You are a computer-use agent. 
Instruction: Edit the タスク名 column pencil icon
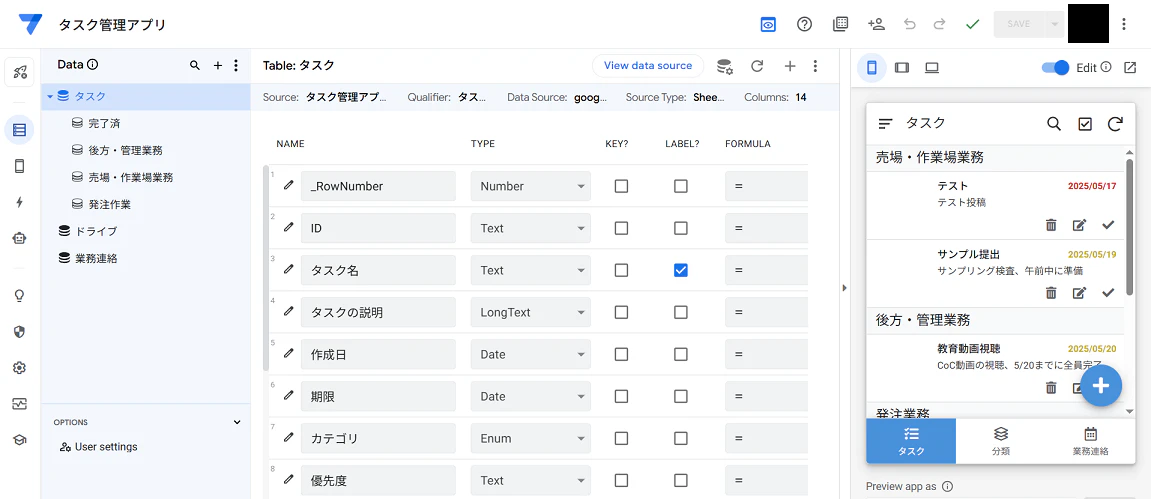[x=288, y=269]
